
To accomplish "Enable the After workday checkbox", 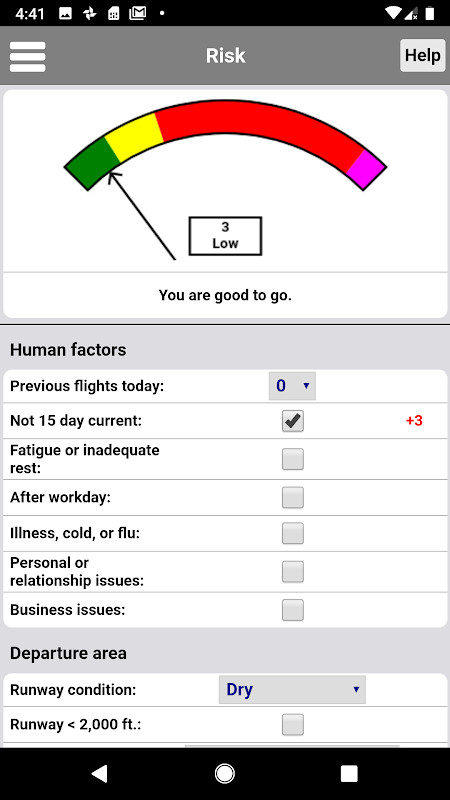I will (x=293, y=497).
